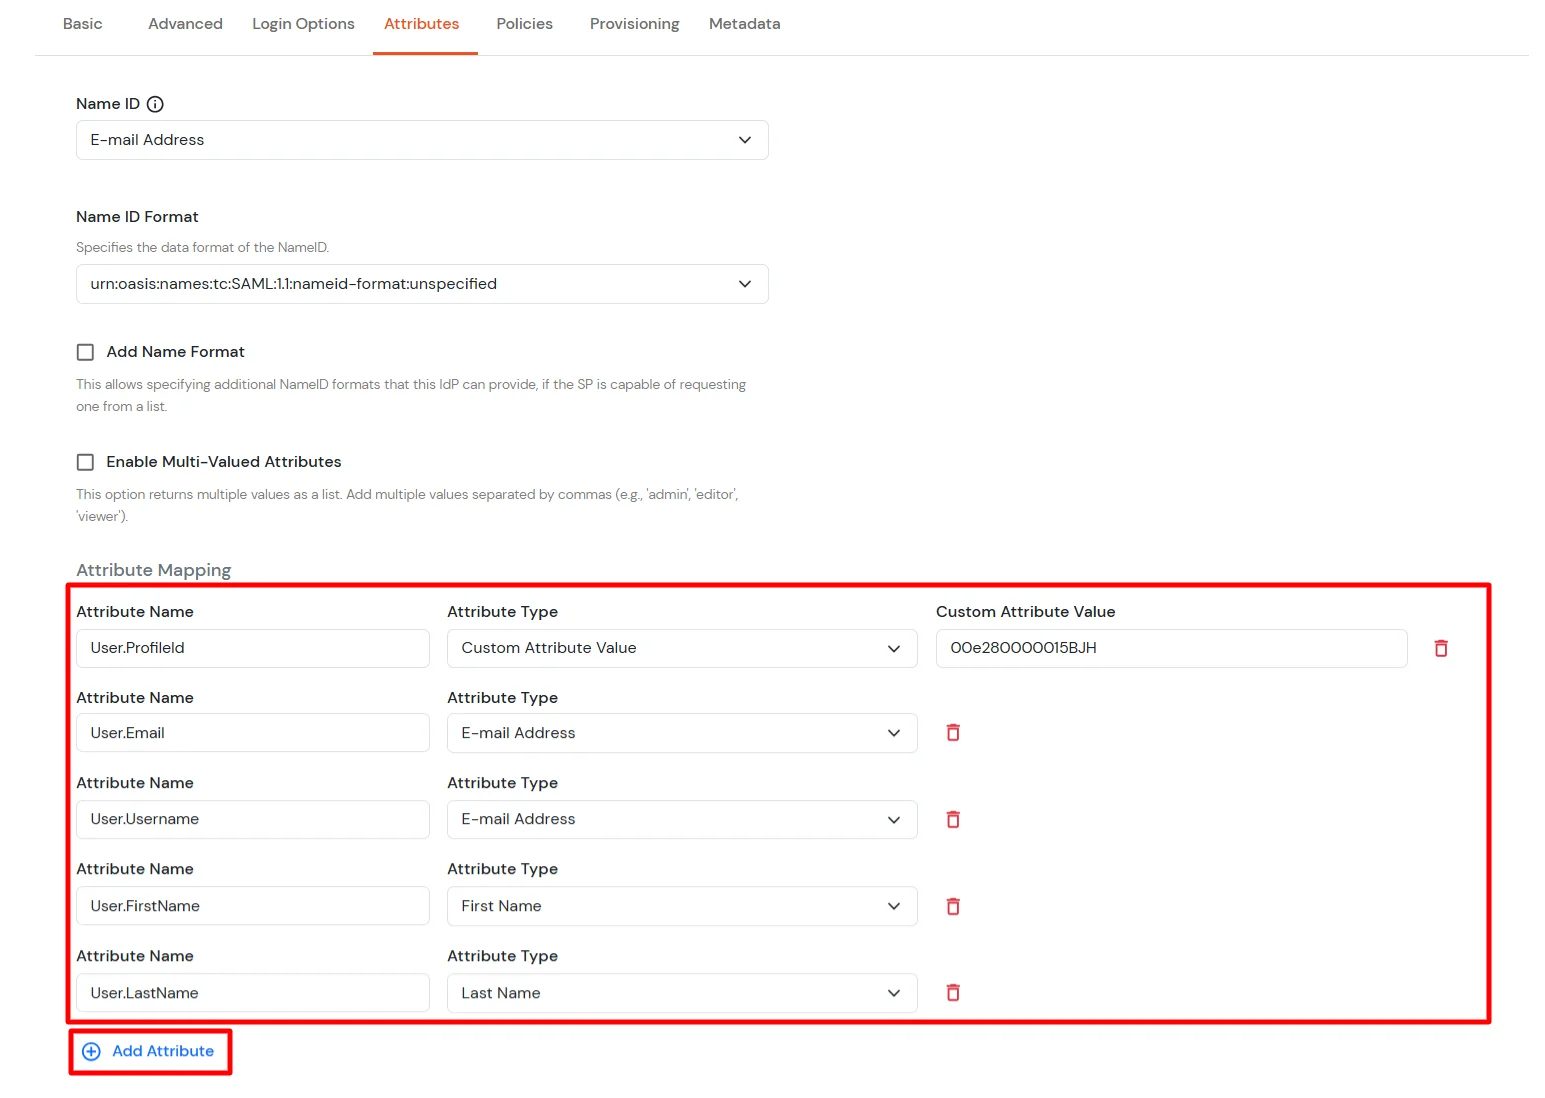Delete the User.Username attribute mapping

952,819
